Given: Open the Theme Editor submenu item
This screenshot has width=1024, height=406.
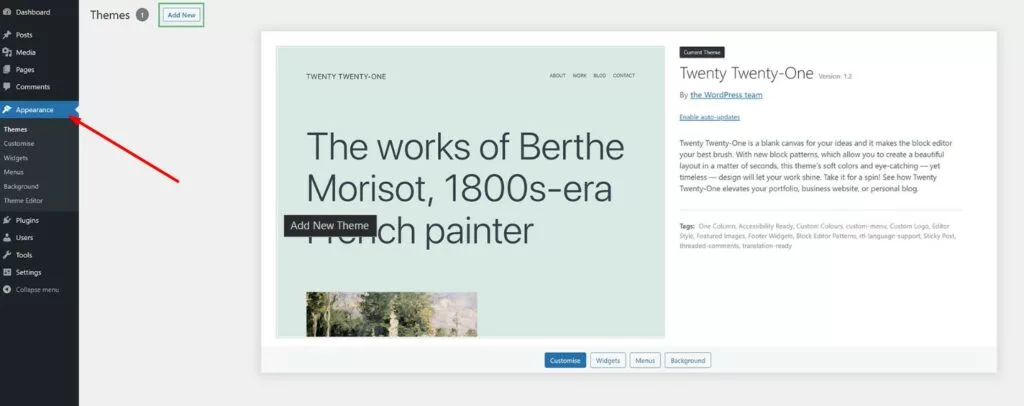Looking at the screenshot, I should [23, 201].
